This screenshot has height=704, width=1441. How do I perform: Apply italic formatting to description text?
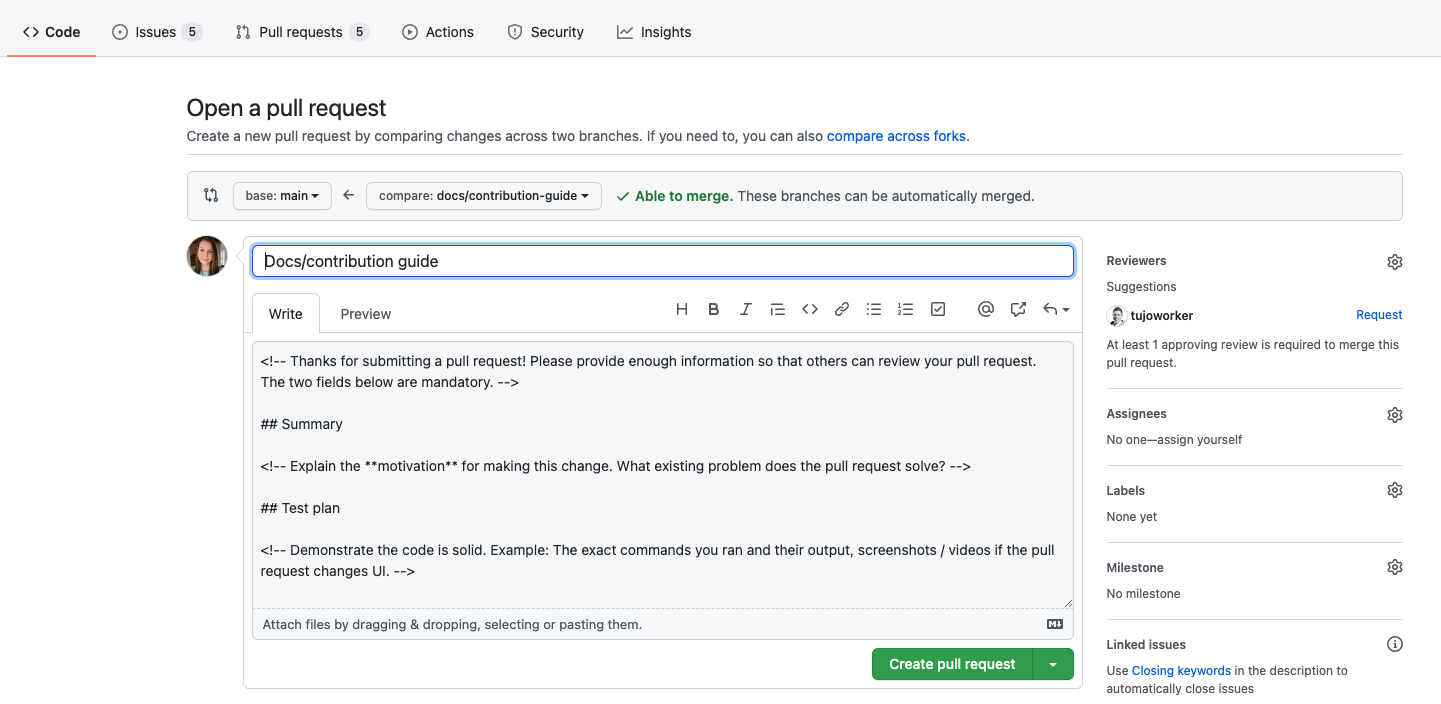click(x=745, y=309)
